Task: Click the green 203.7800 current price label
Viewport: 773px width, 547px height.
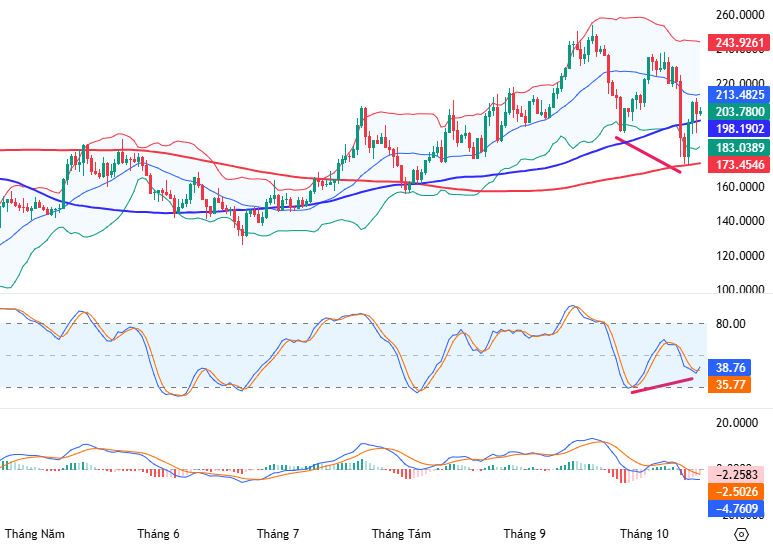Action: (740, 112)
